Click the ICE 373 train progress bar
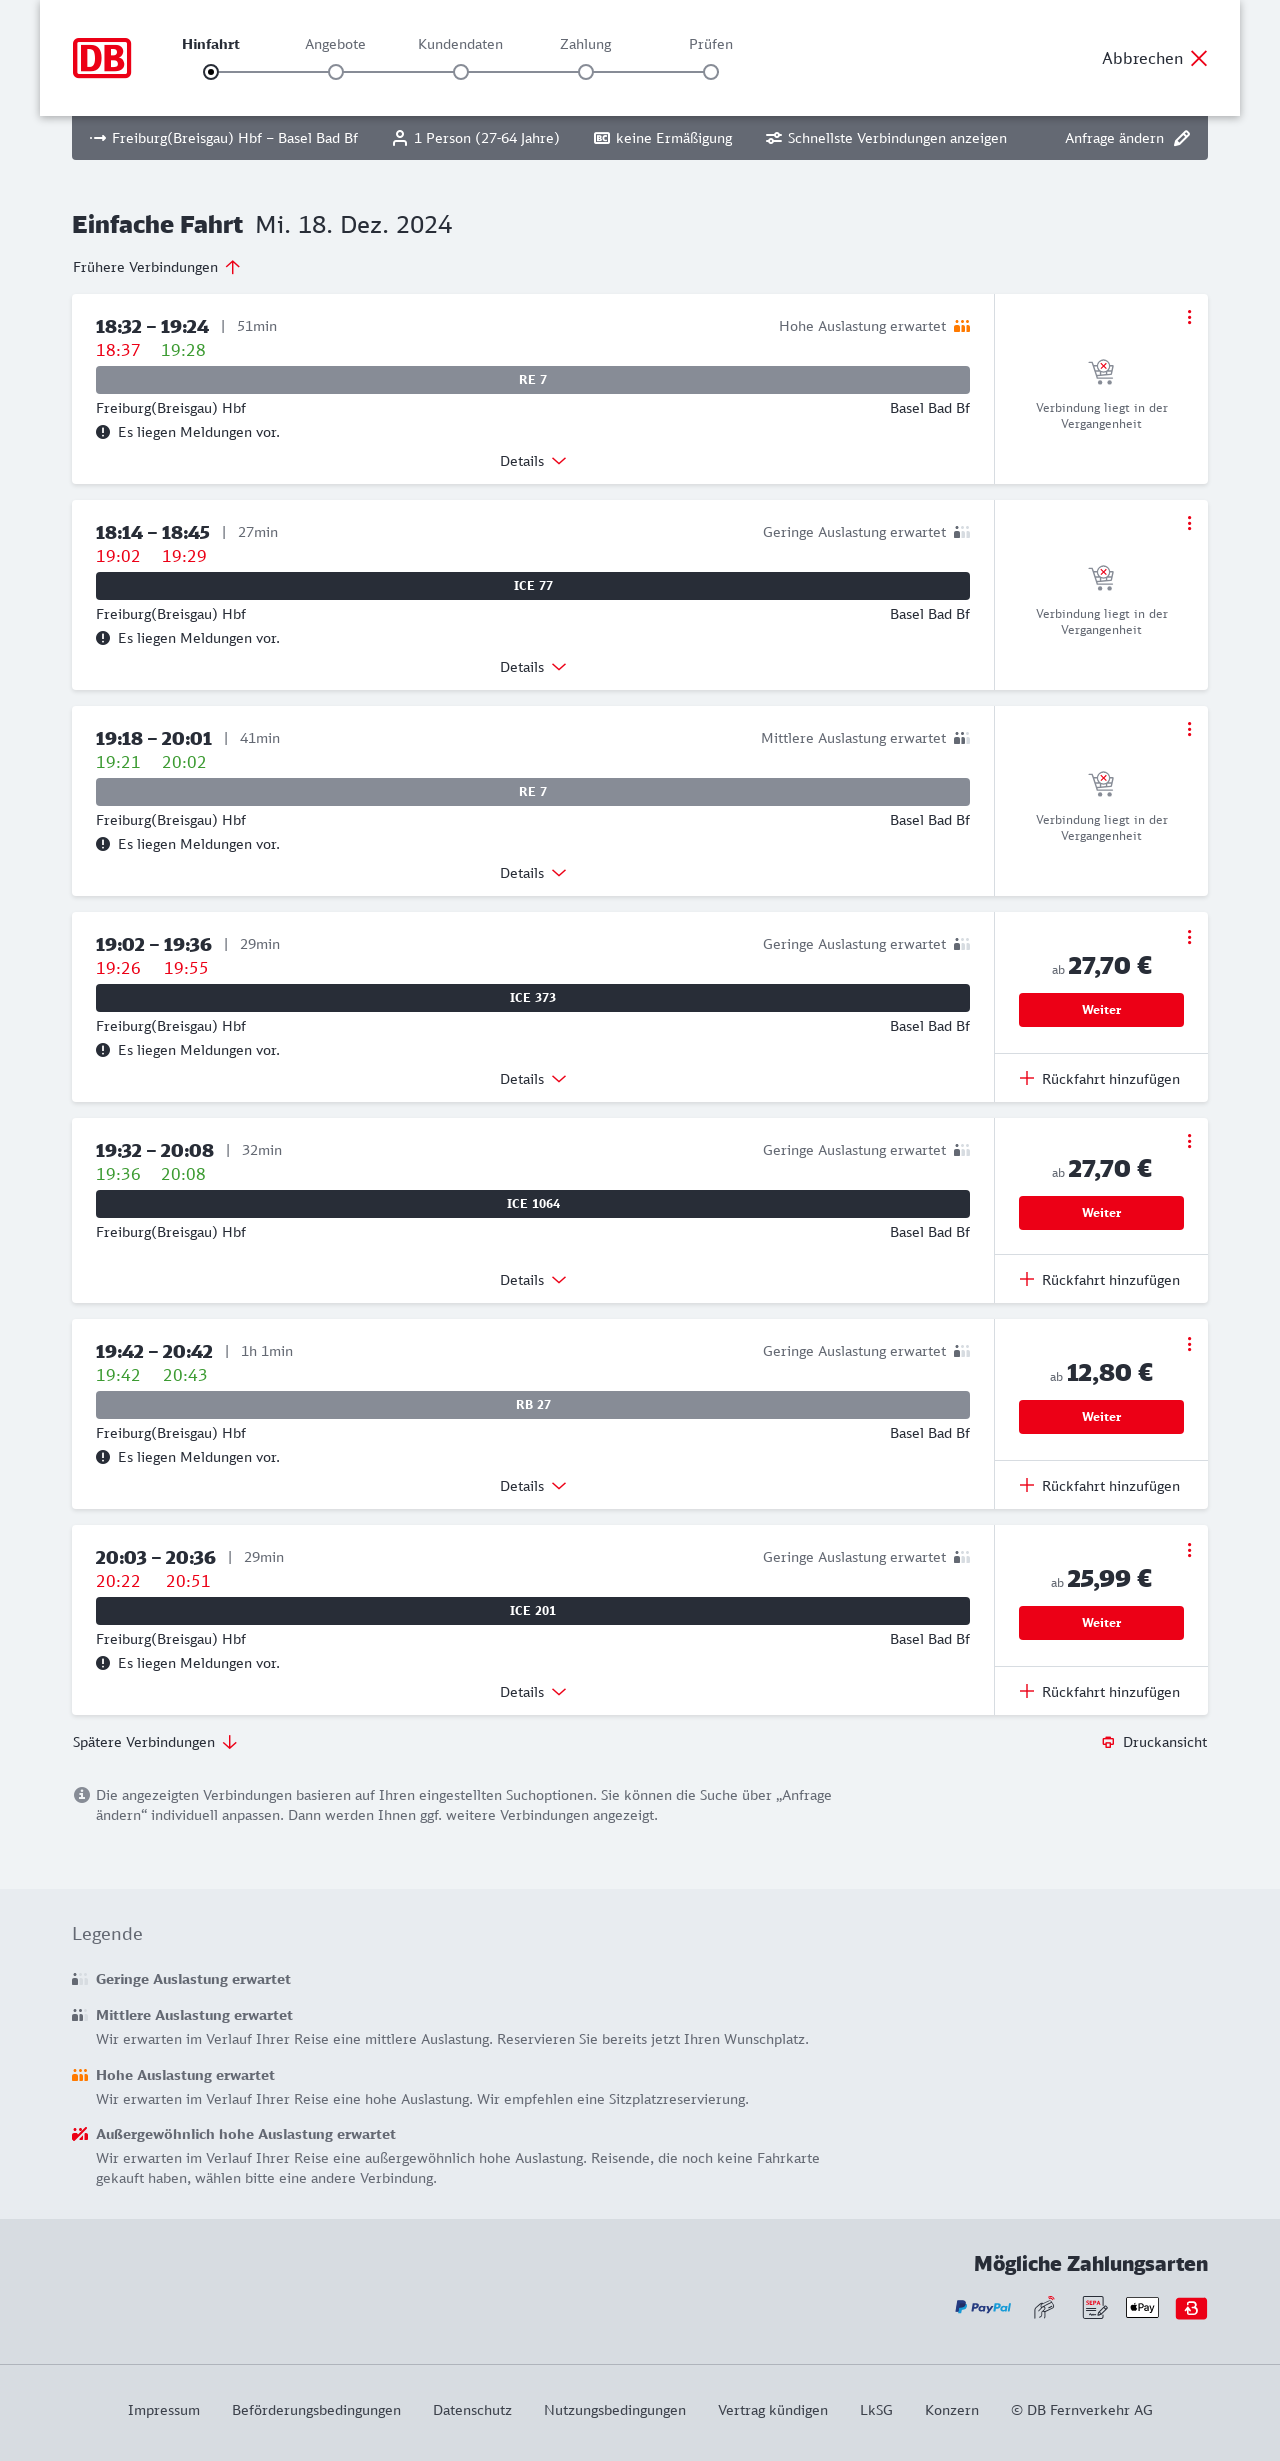 [x=533, y=998]
